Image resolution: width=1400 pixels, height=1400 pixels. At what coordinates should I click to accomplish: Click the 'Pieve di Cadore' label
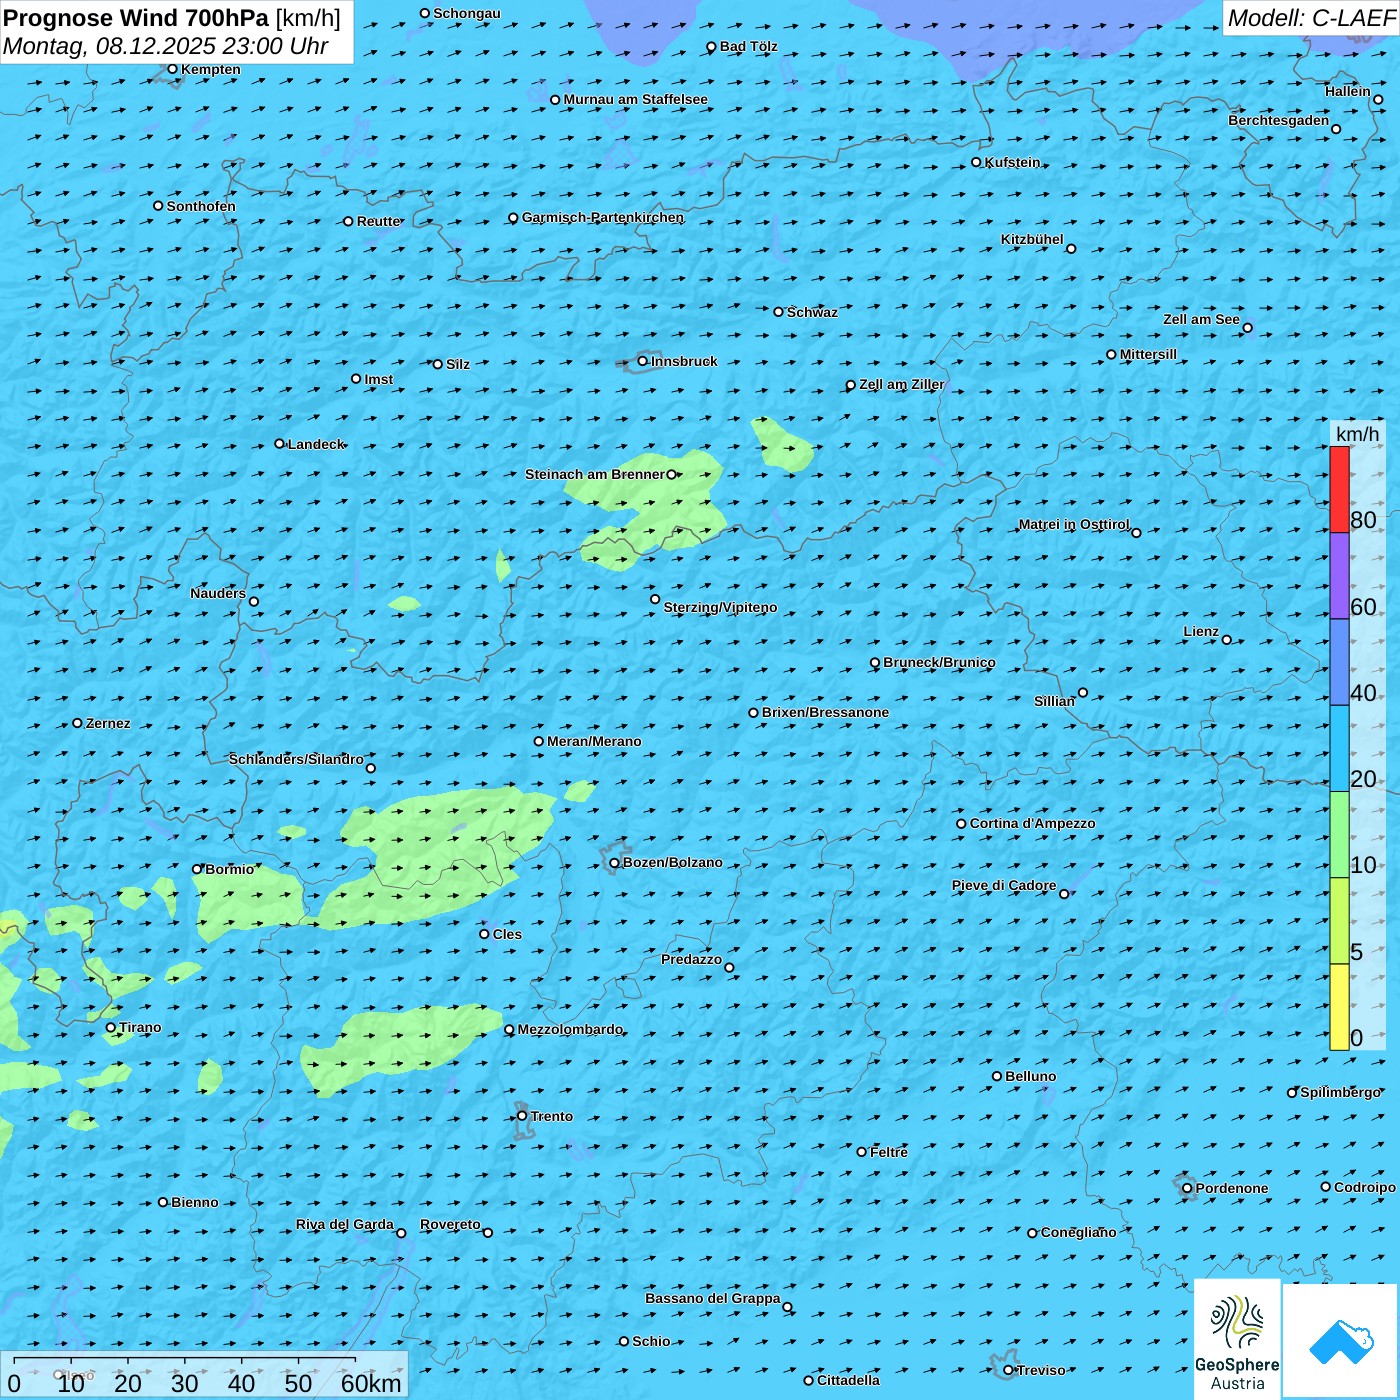tap(1004, 885)
